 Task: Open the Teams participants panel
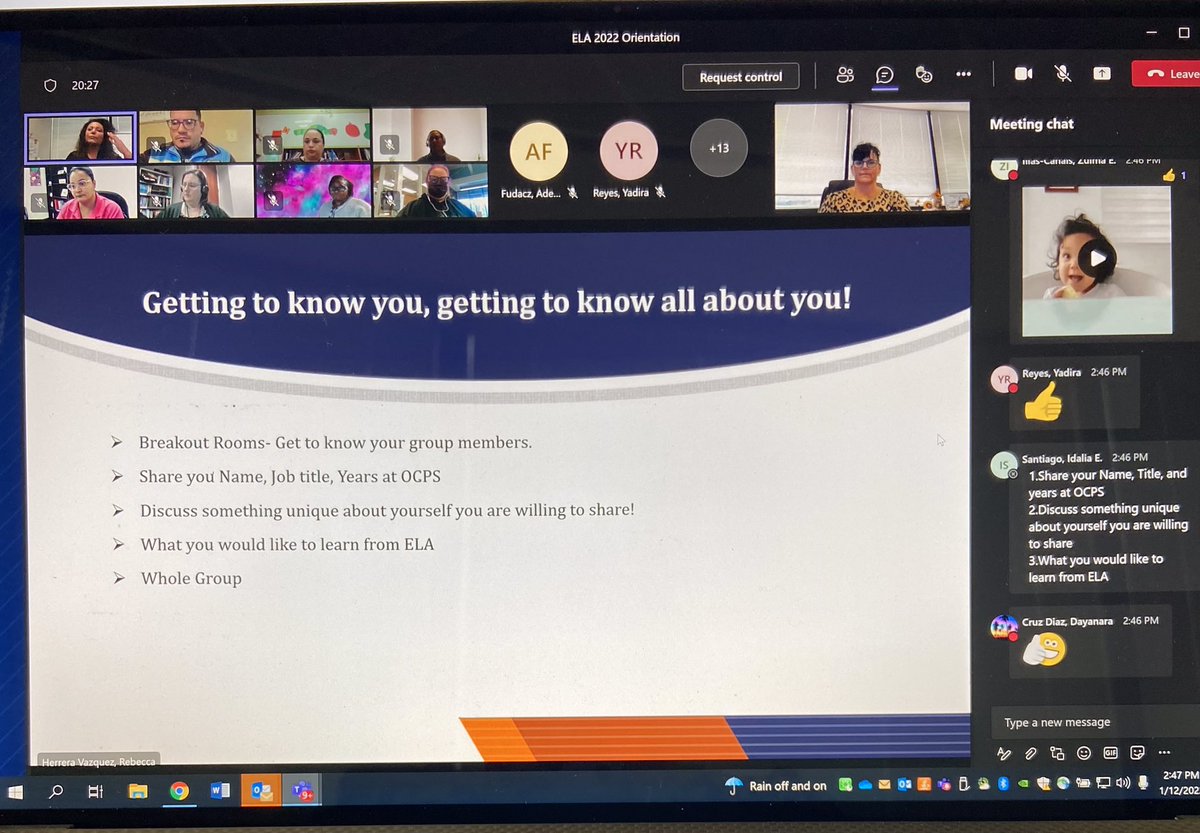pos(846,75)
